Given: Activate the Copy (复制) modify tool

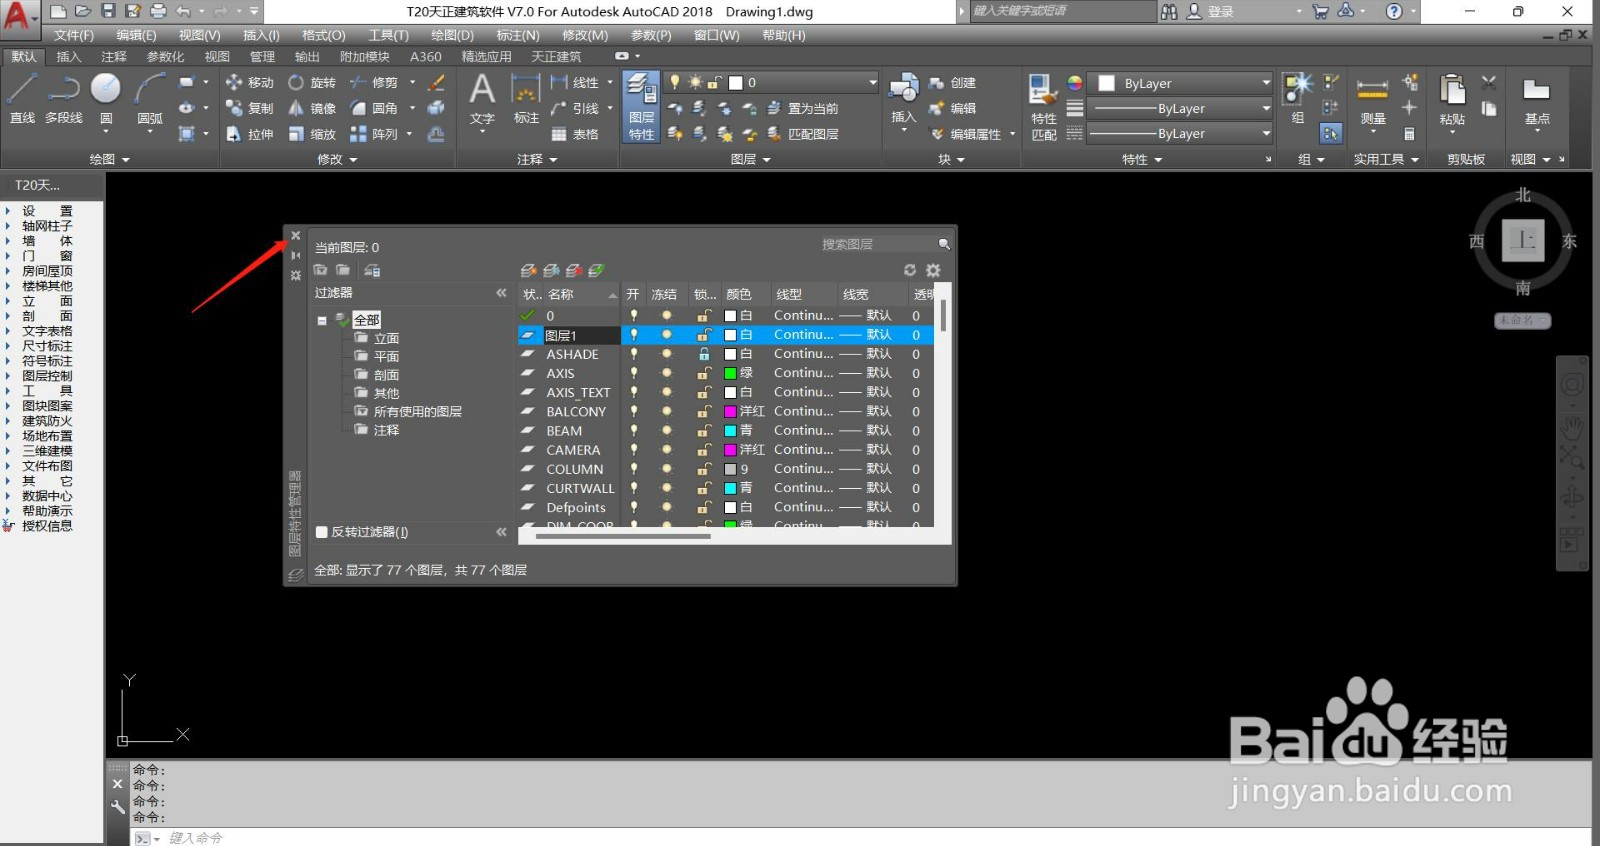Looking at the screenshot, I should click(250, 108).
